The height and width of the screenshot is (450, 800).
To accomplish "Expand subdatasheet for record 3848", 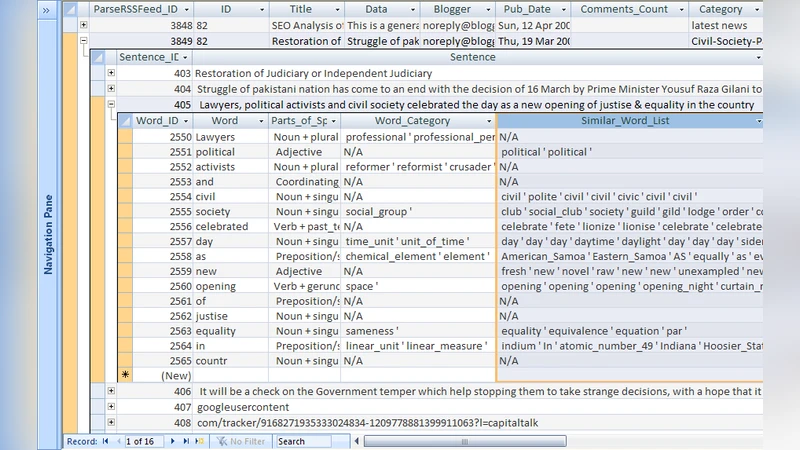I will [x=84, y=24].
